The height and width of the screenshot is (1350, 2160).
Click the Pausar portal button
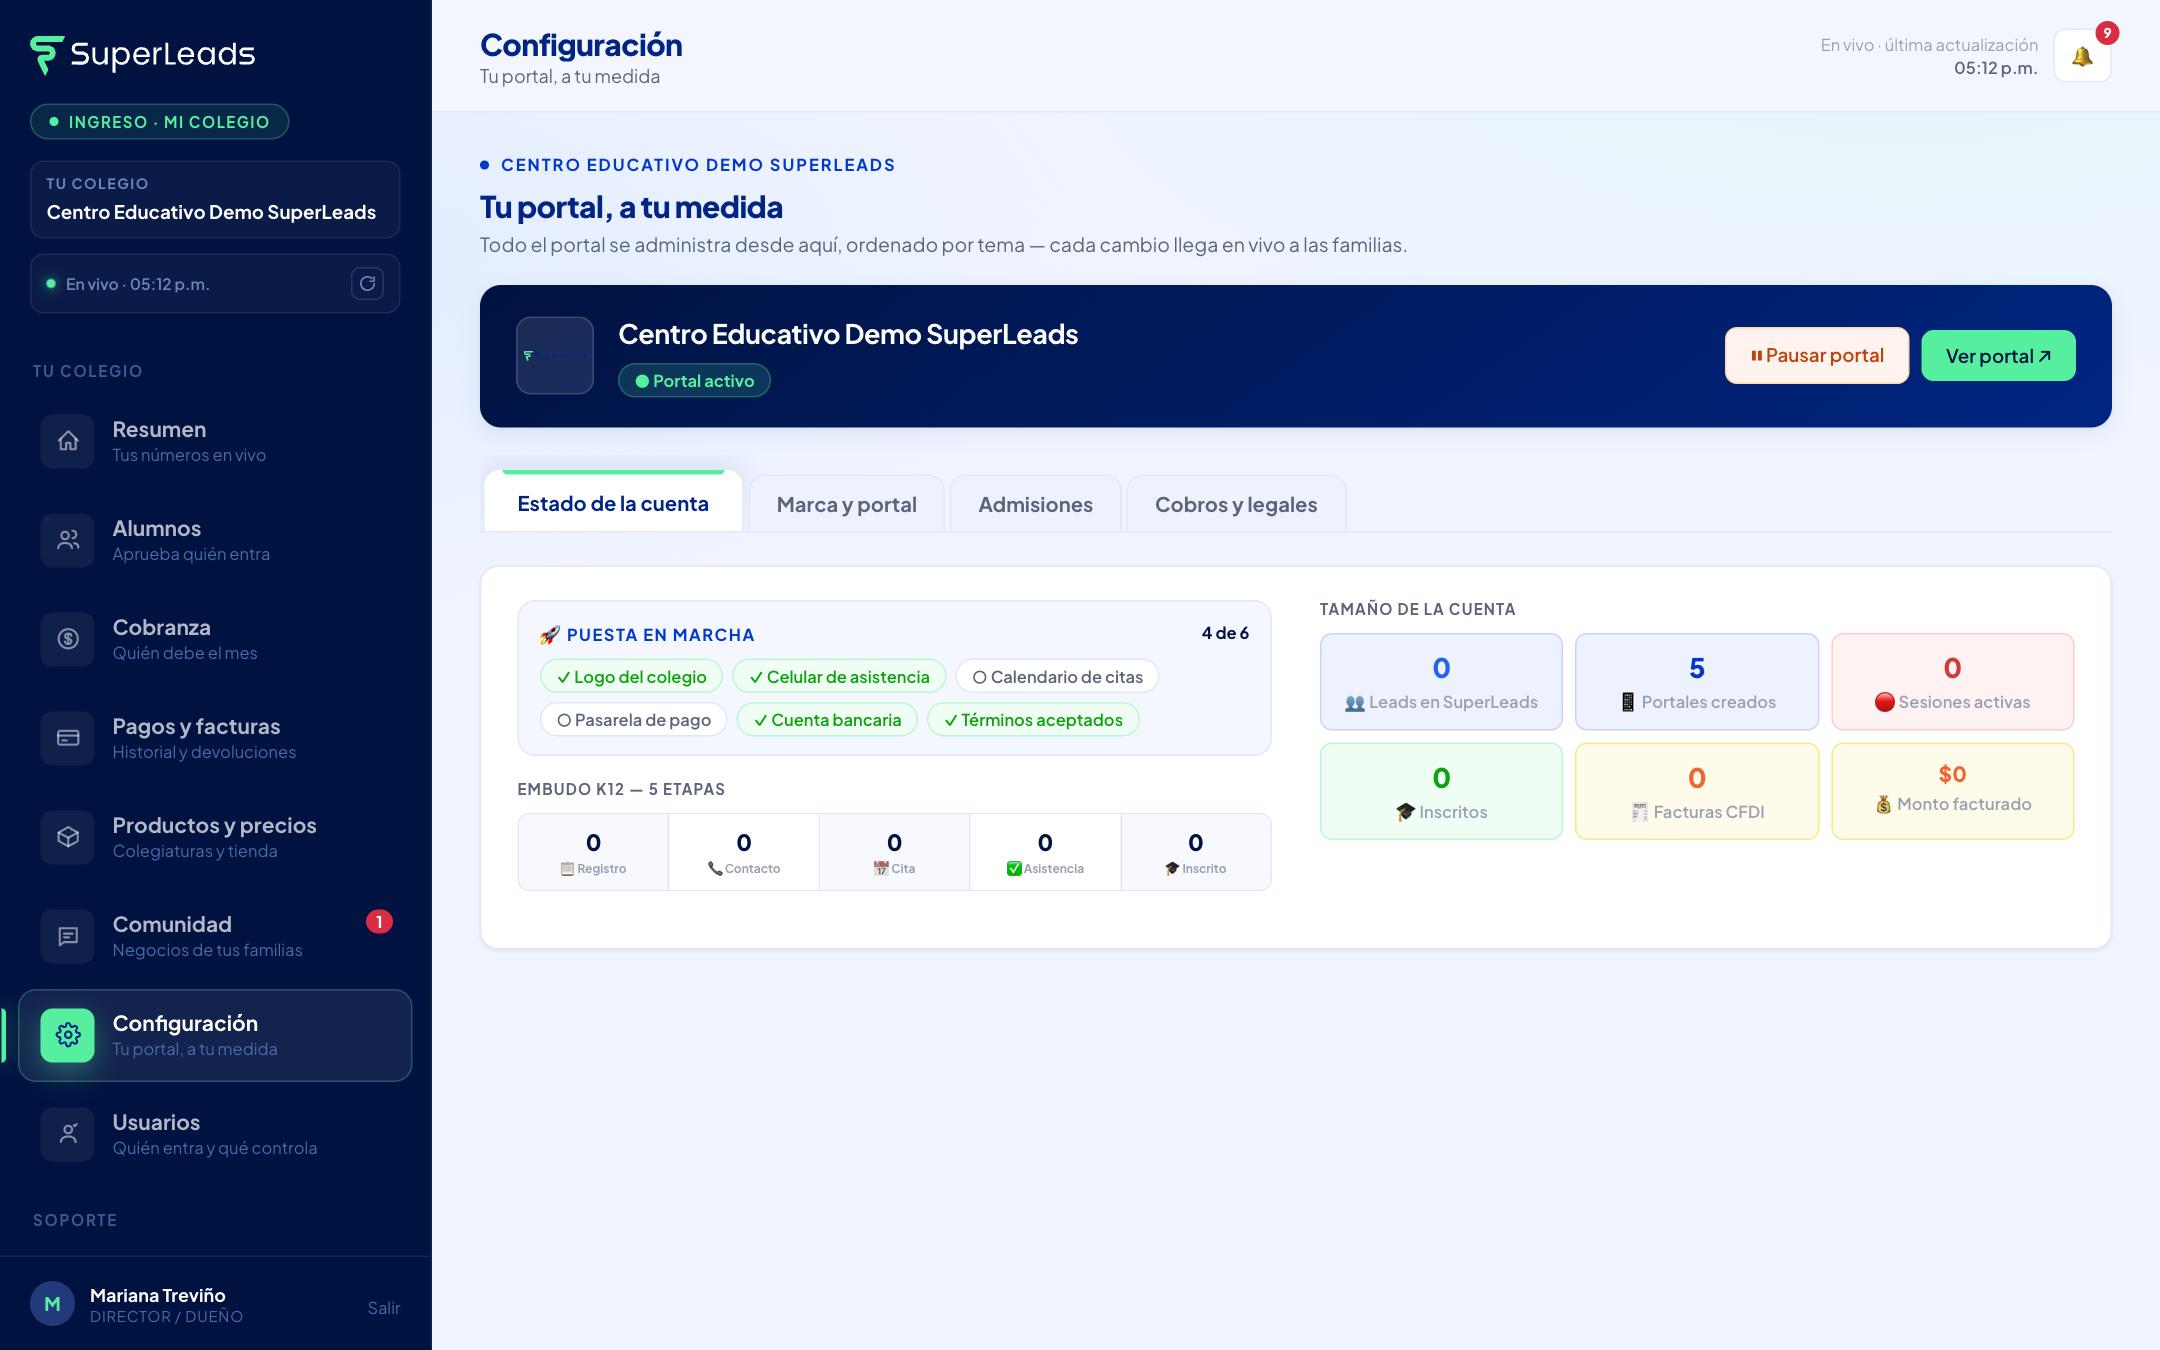click(1817, 355)
